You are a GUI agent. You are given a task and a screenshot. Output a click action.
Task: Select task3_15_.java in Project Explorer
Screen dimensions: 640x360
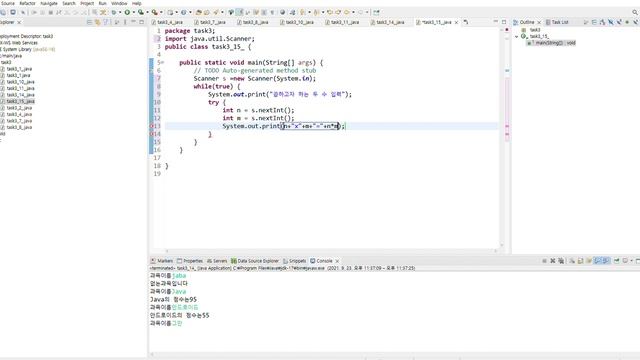(x=20, y=101)
